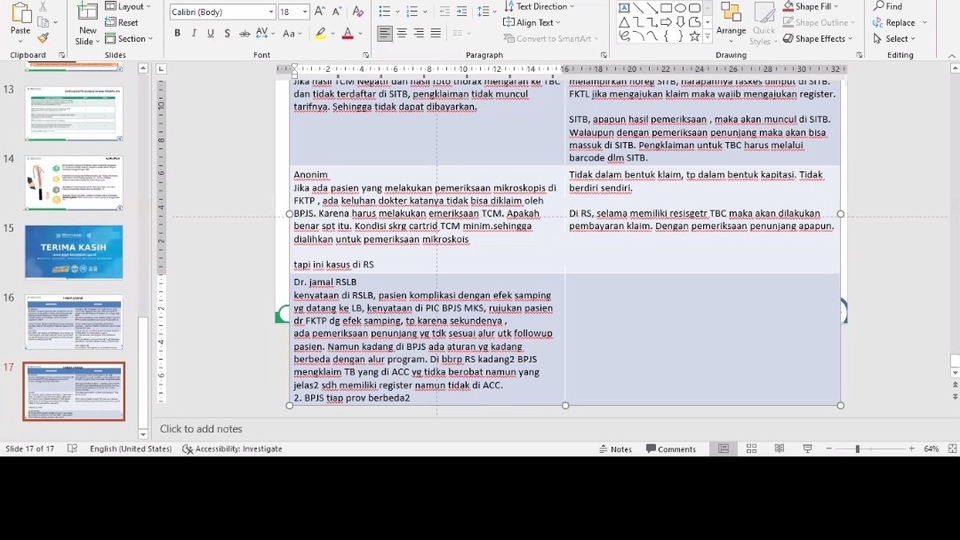Open the Shape Fill menu
960x540 pixels.
point(811,6)
